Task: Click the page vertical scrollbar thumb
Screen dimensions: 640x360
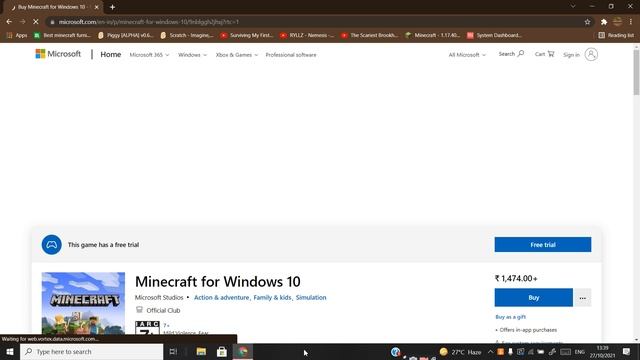Action: [636, 72]
